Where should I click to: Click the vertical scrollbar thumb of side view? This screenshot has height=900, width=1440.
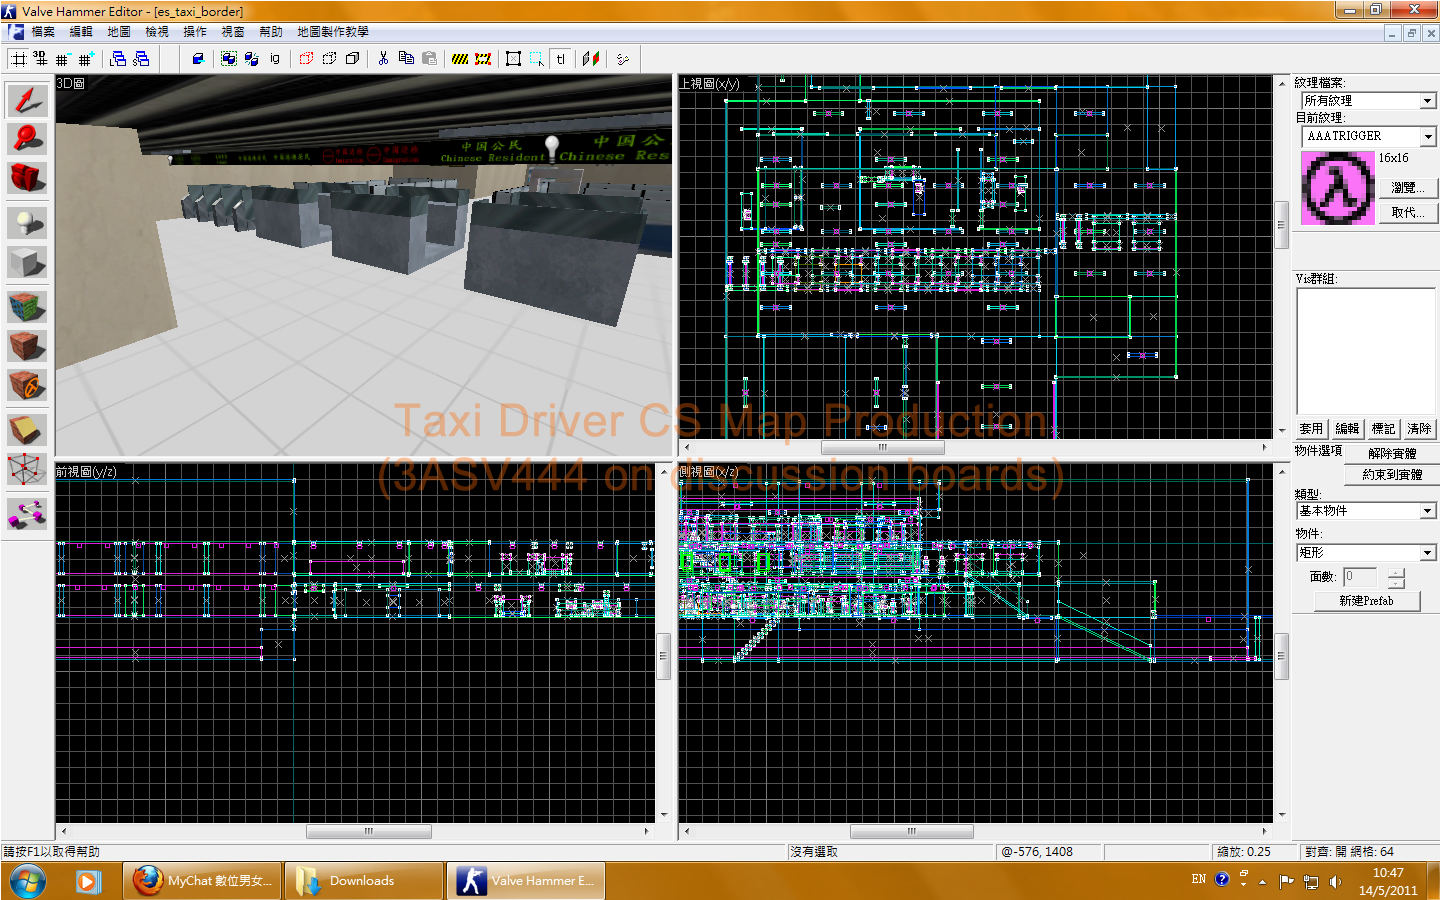coord(1281,657)
